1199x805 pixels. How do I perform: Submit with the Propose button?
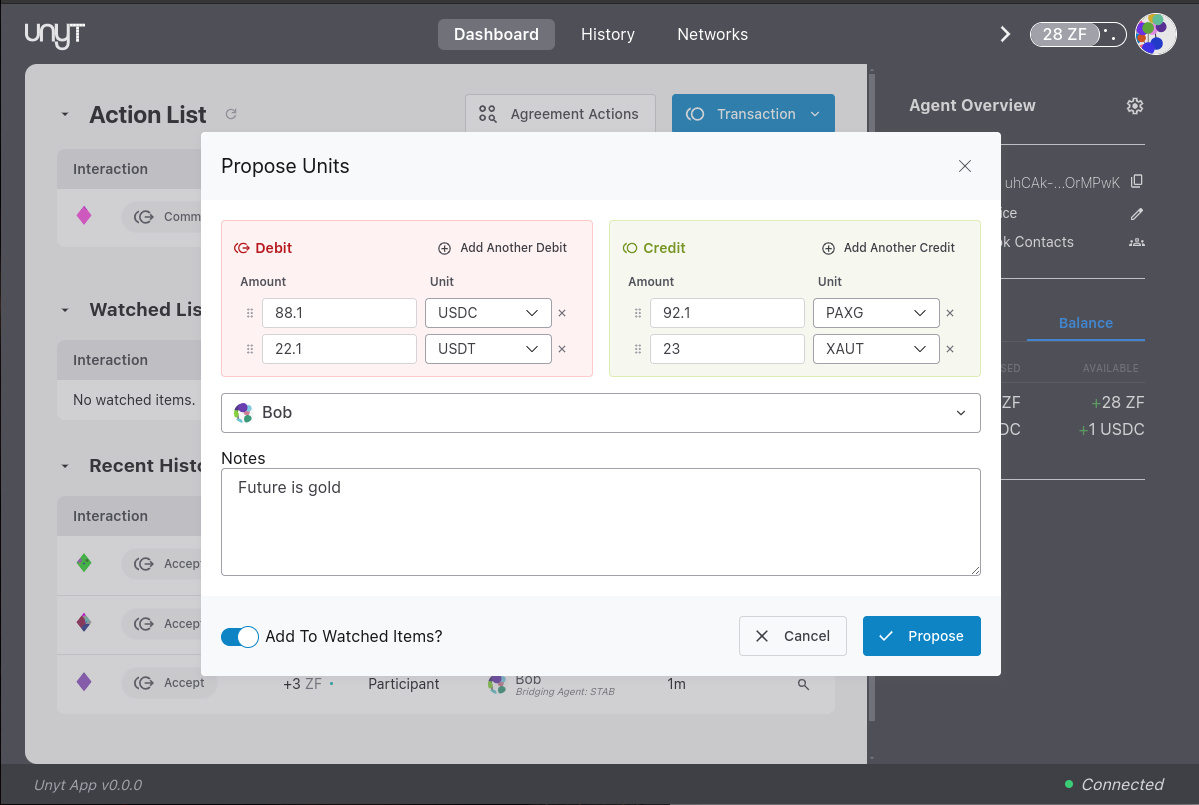pos(921,636)
